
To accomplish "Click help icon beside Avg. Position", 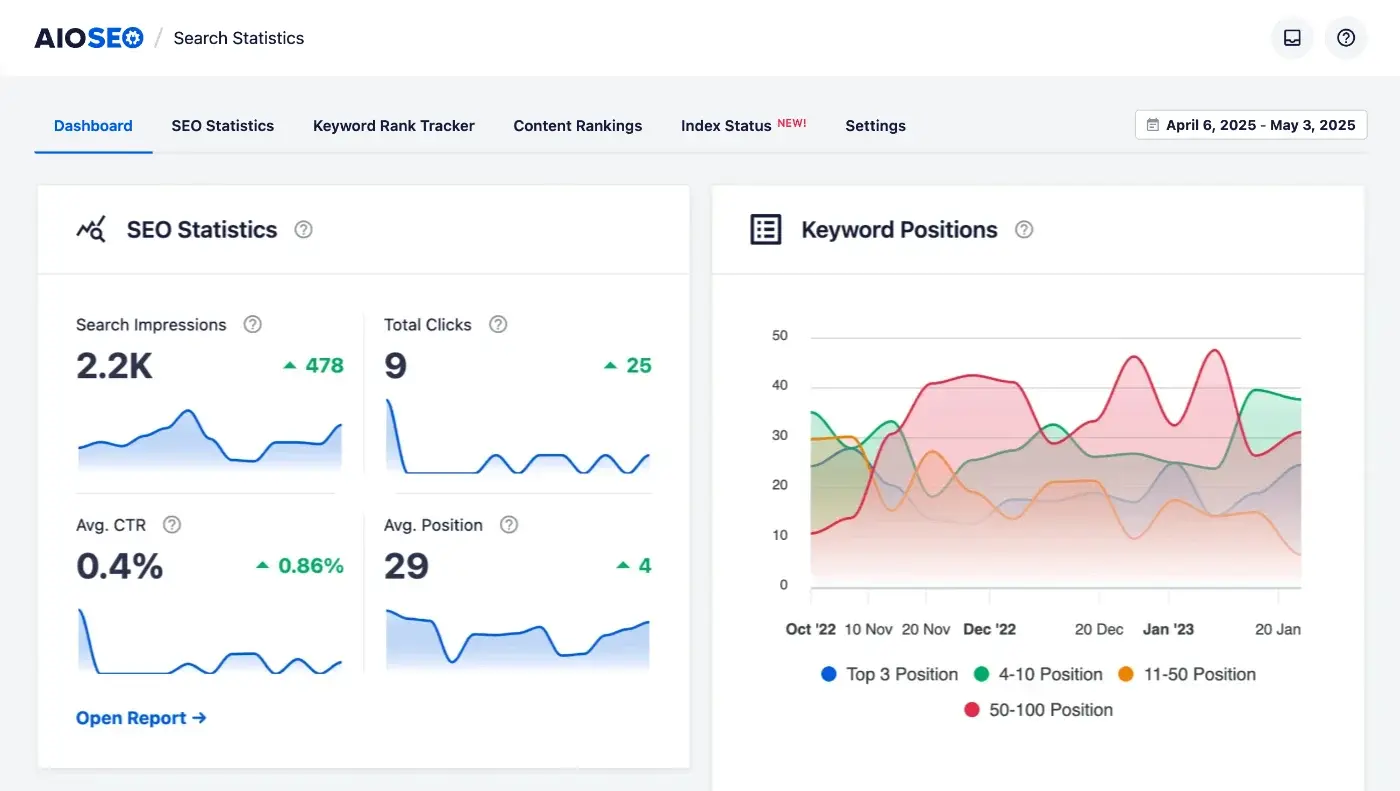I will [509, 525].
